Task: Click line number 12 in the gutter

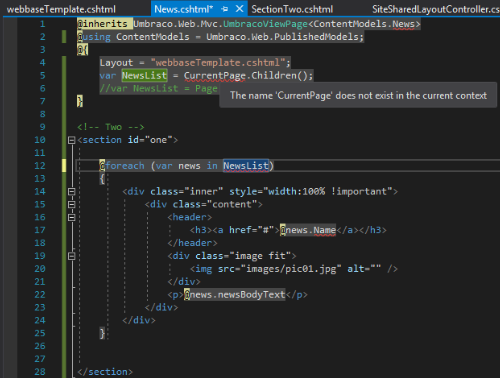Action: [40, 166]
